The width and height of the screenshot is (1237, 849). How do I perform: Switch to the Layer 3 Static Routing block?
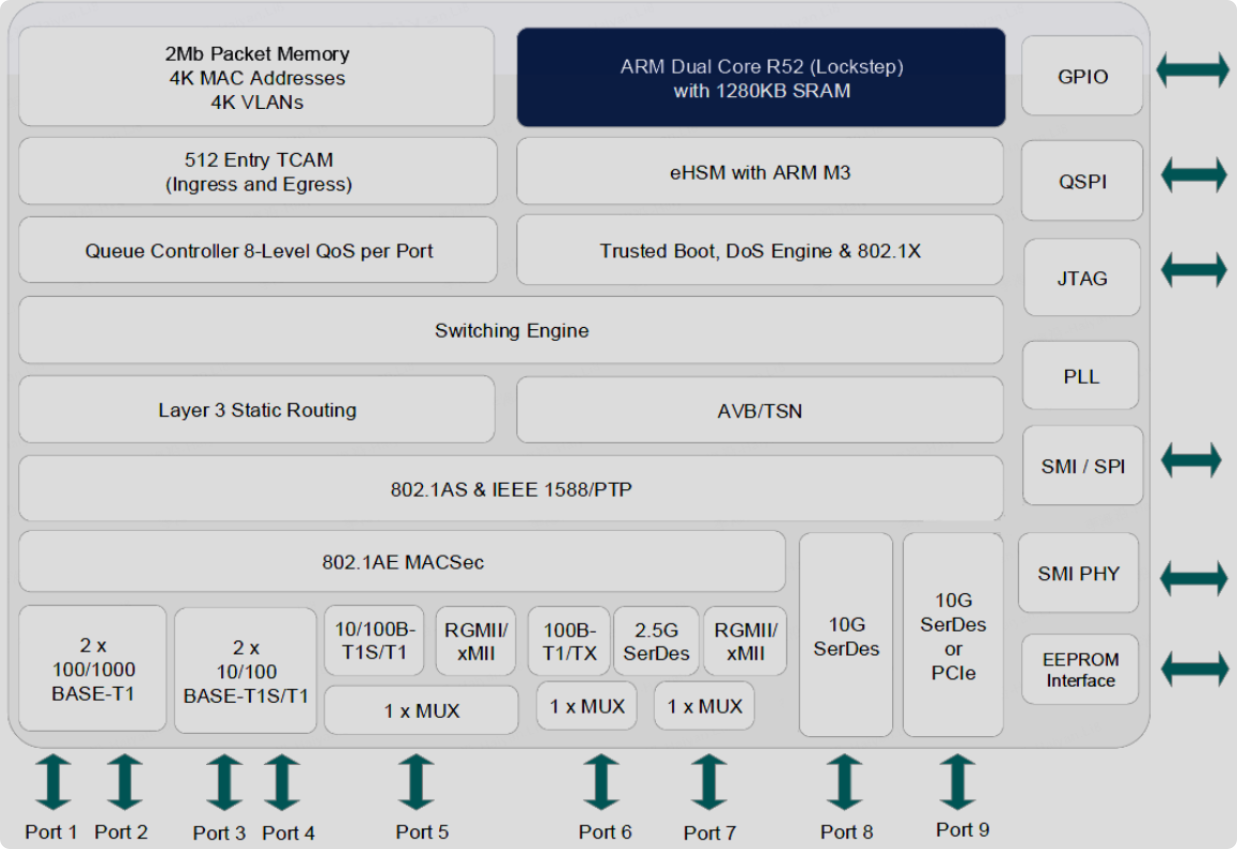pyautogui.click(x=256, y=409)
